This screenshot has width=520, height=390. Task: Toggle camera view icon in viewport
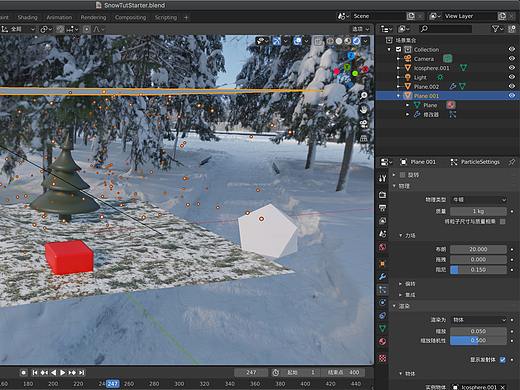[x=364, y=124]
